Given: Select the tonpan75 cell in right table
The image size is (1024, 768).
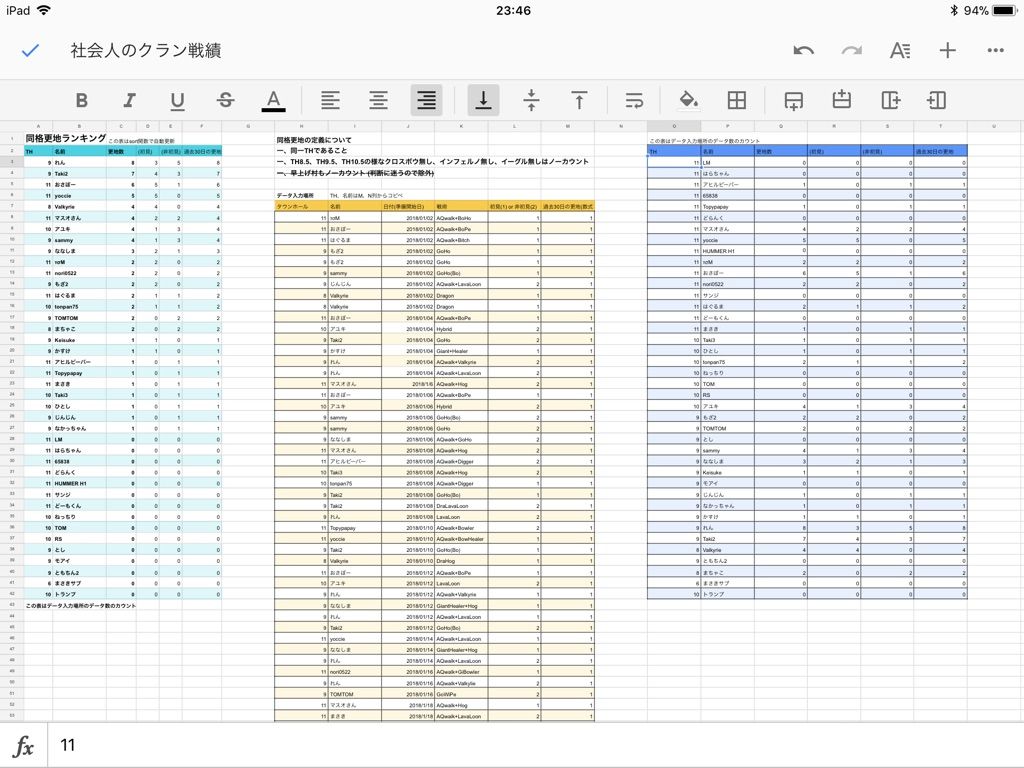Looking at the screenshot, I should (x=728, y=362).
